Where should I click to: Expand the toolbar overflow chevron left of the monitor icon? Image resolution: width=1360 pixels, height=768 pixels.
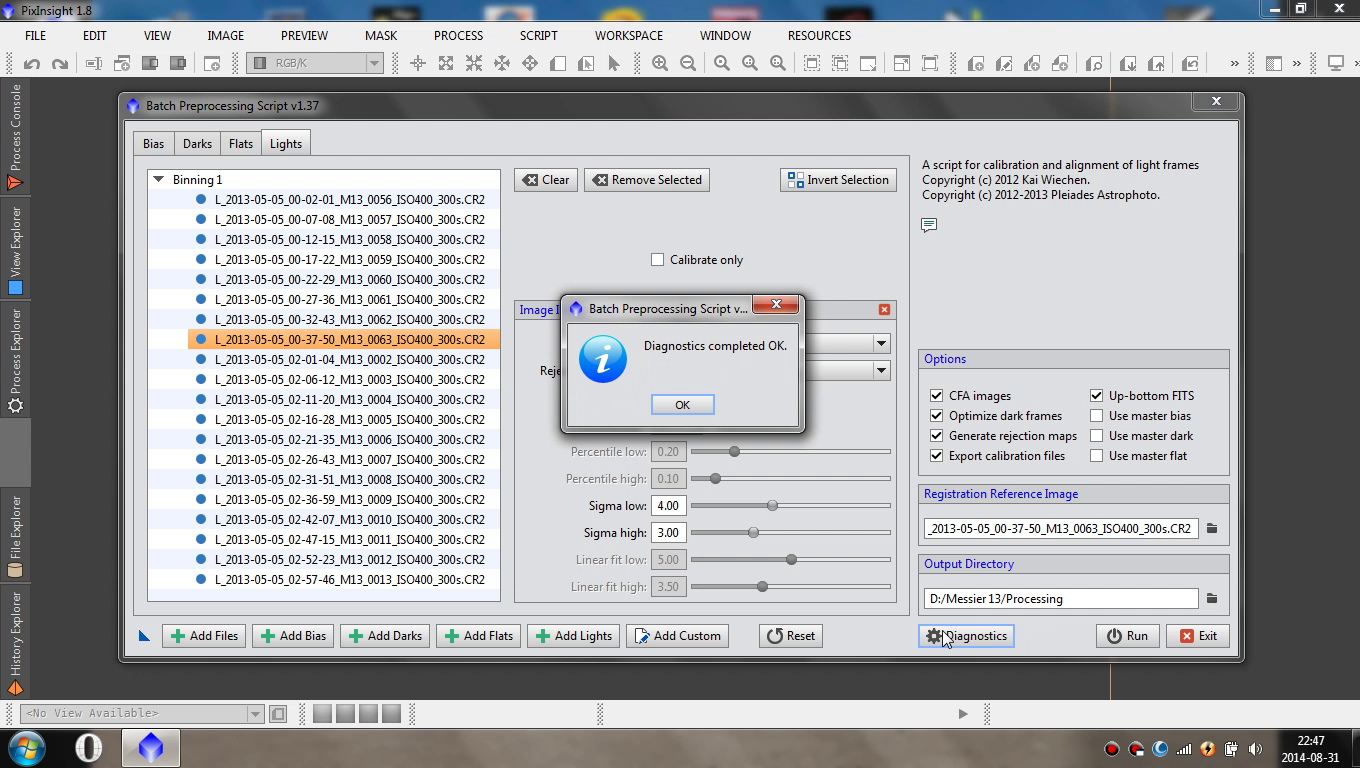(1296, 63)
